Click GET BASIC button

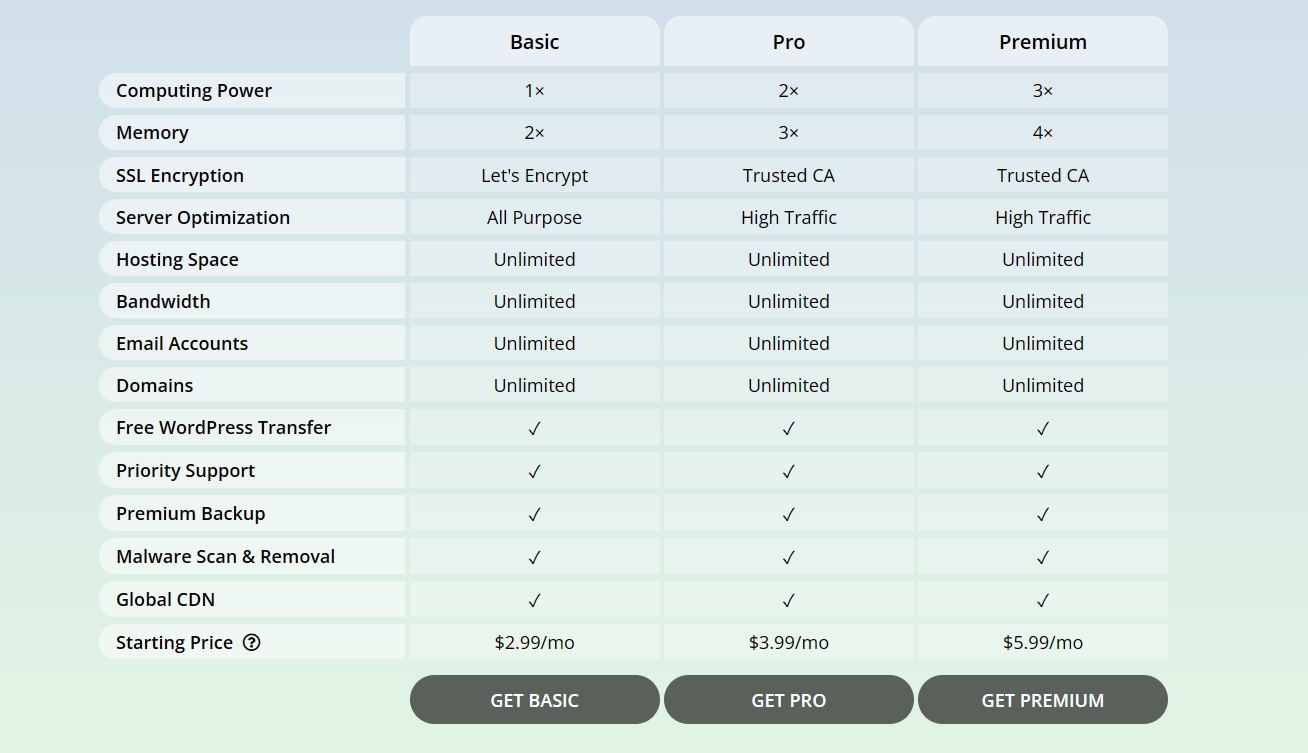[534, 700]
